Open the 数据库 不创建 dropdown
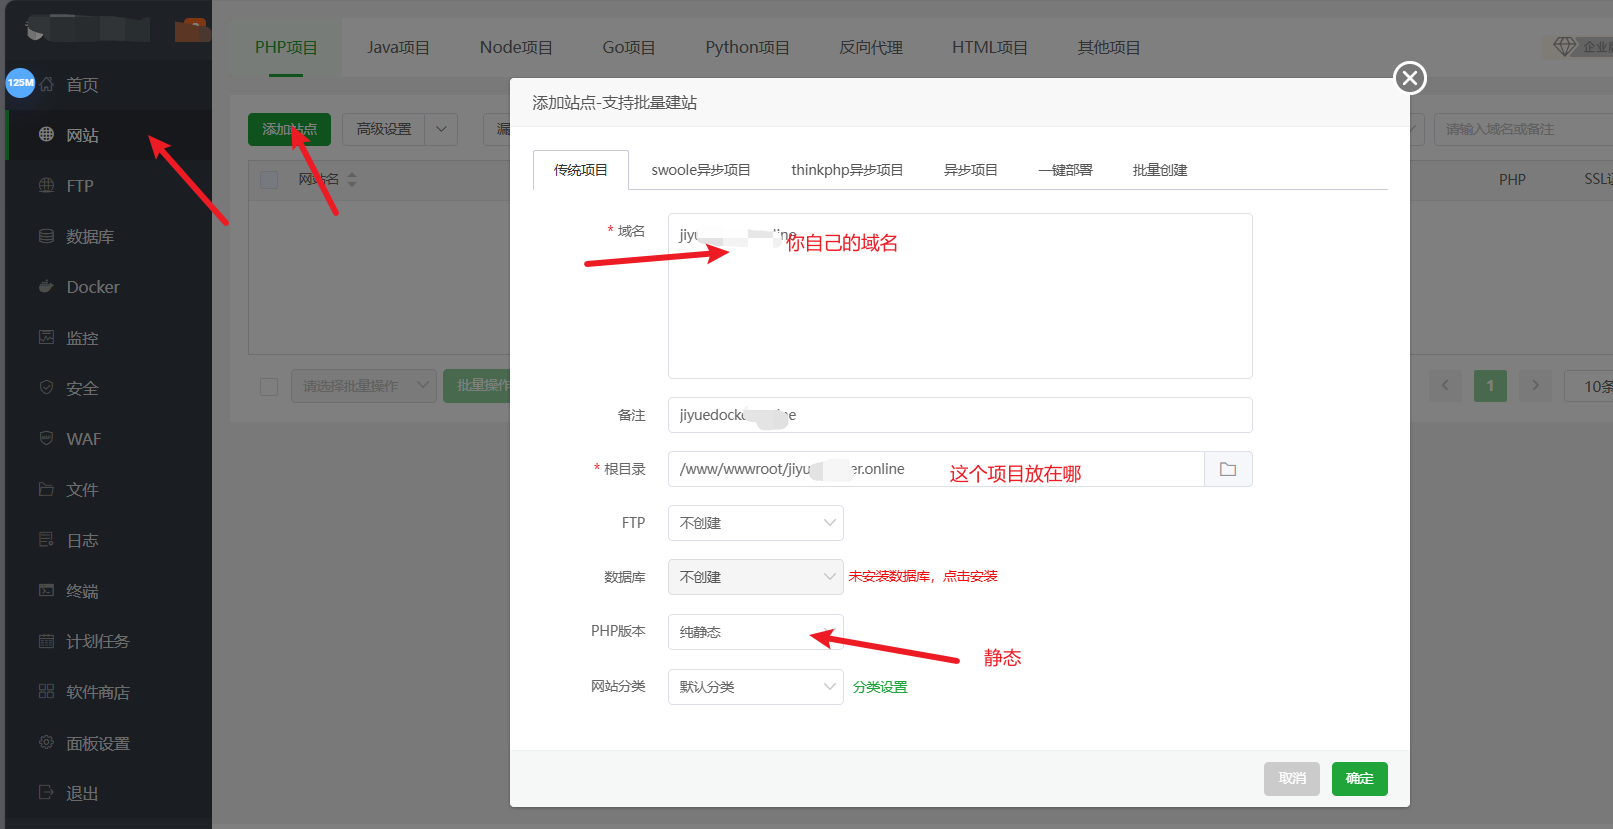Viewport: 1613px width, 829px height. [x=755, y=577]
